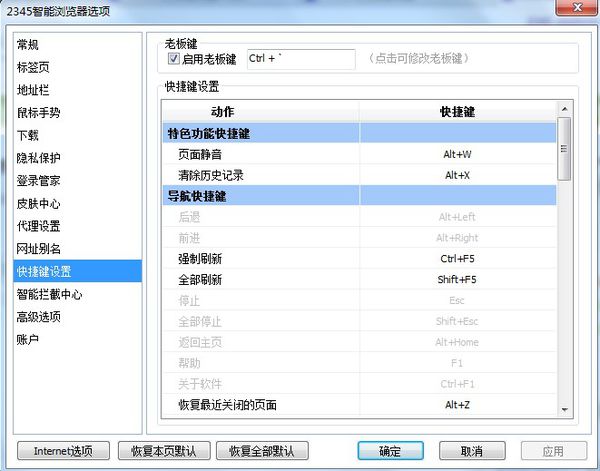Image resolution: width=600 pixels, height=471 pixels.
Task: Click 恢复全部默认 button
Action: [x=262, y=451]
